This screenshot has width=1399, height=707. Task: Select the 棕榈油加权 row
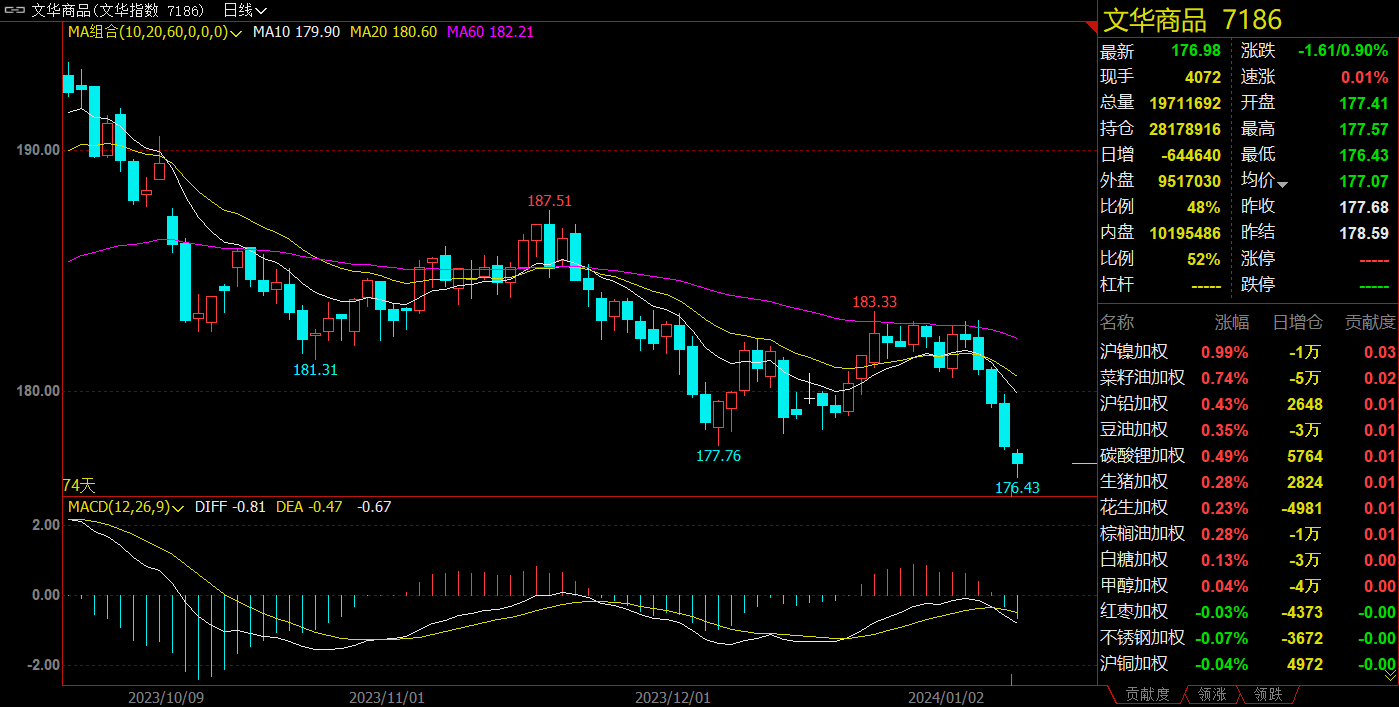click(1248, 534)
